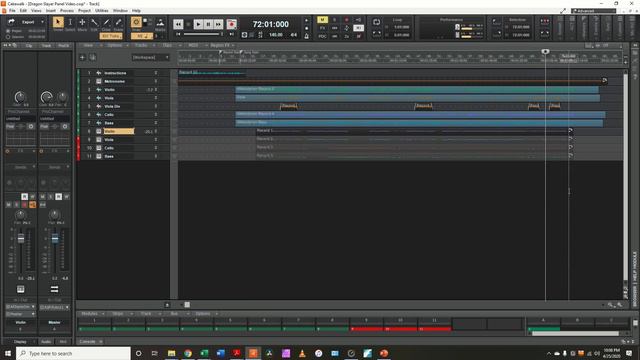
Task: Click the first inspector strip volume fader
Action: click(x=21, y=239)
